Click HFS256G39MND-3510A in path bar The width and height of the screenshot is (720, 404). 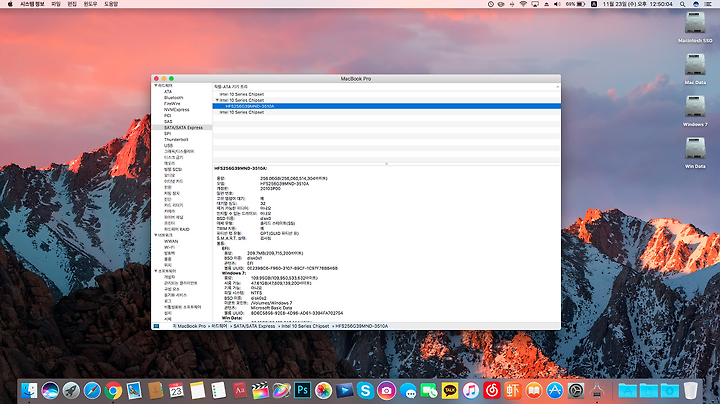362,326
